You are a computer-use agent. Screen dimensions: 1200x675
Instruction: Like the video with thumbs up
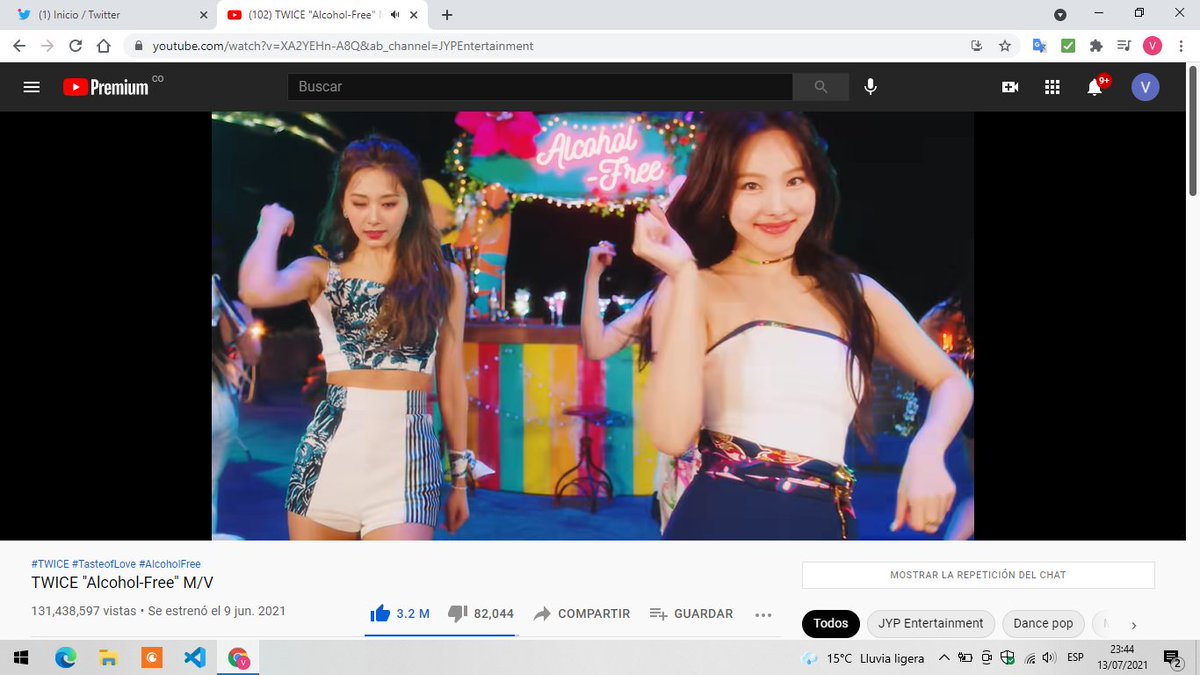[x=400, y=613]
